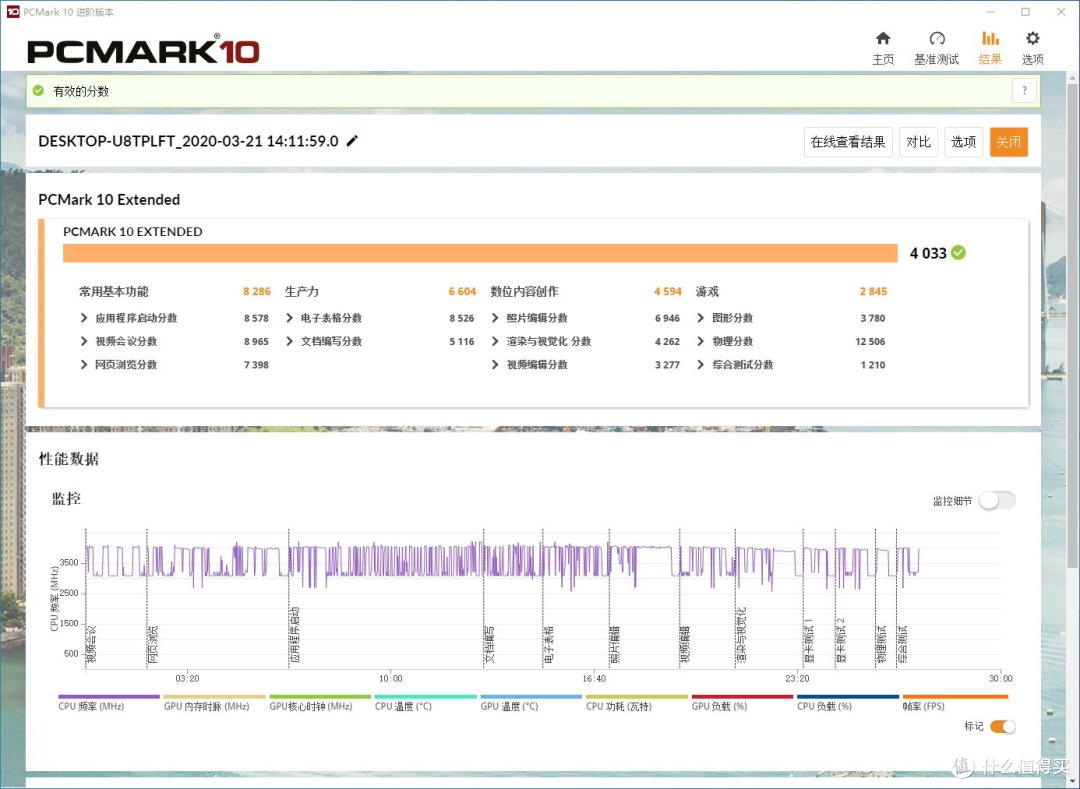Click 在线查看结果 button
Image resolution: width=1080 pixels, height=789 pixels.
click(848, 142)
